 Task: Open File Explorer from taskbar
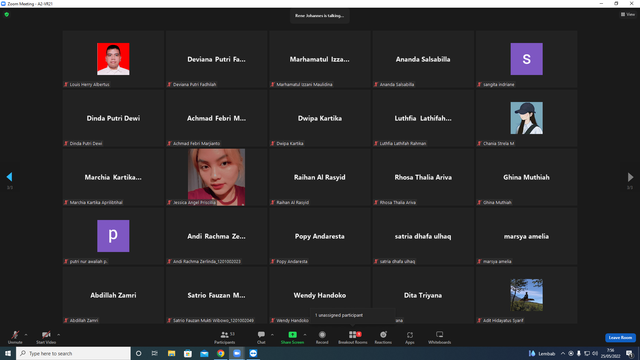click(x=171, y=353)
